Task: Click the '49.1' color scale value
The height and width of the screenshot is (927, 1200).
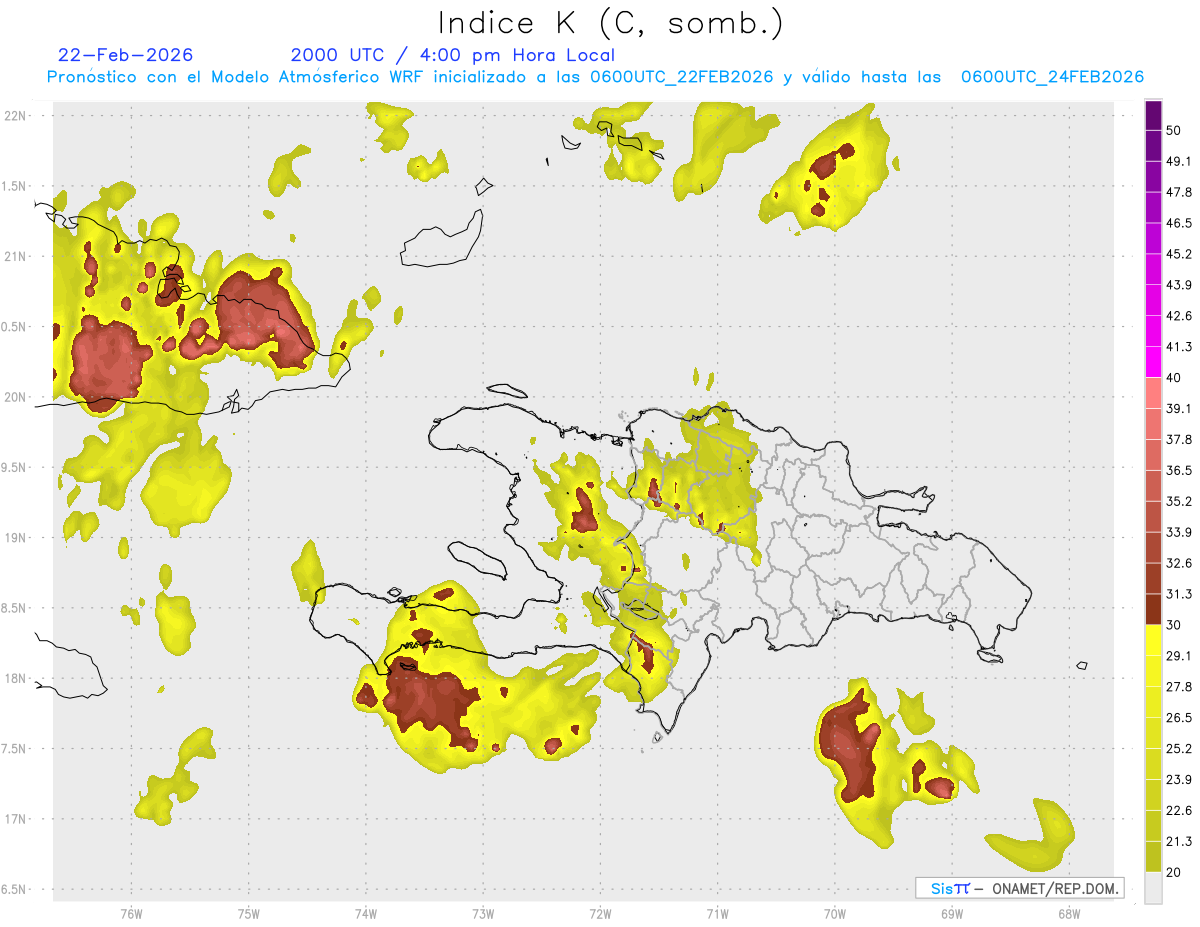Action: (x=1179, y=162)
